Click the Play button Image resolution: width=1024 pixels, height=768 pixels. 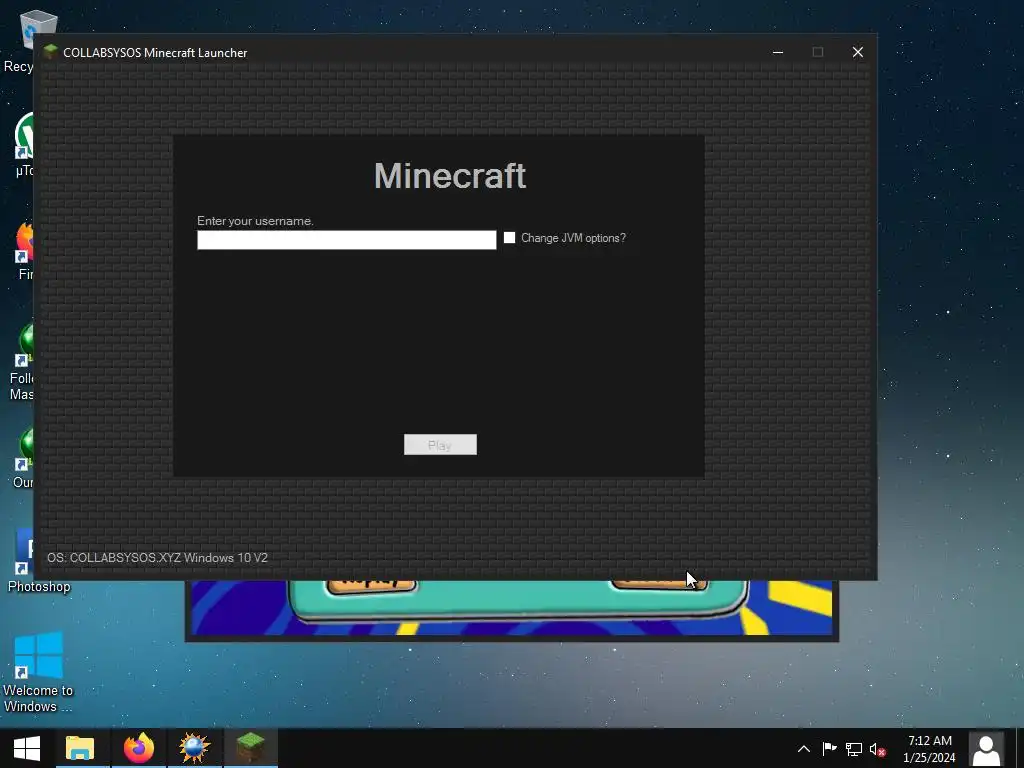440,445
